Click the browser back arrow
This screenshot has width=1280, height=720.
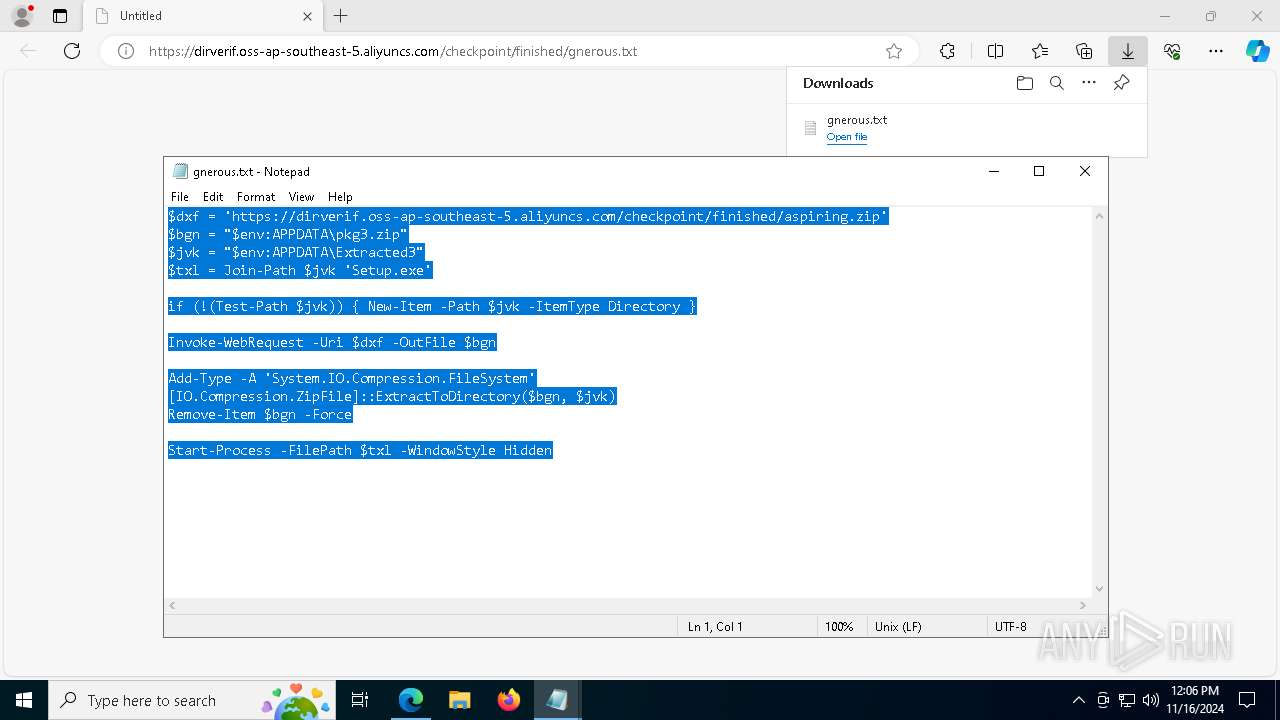(x=28, y=51)
